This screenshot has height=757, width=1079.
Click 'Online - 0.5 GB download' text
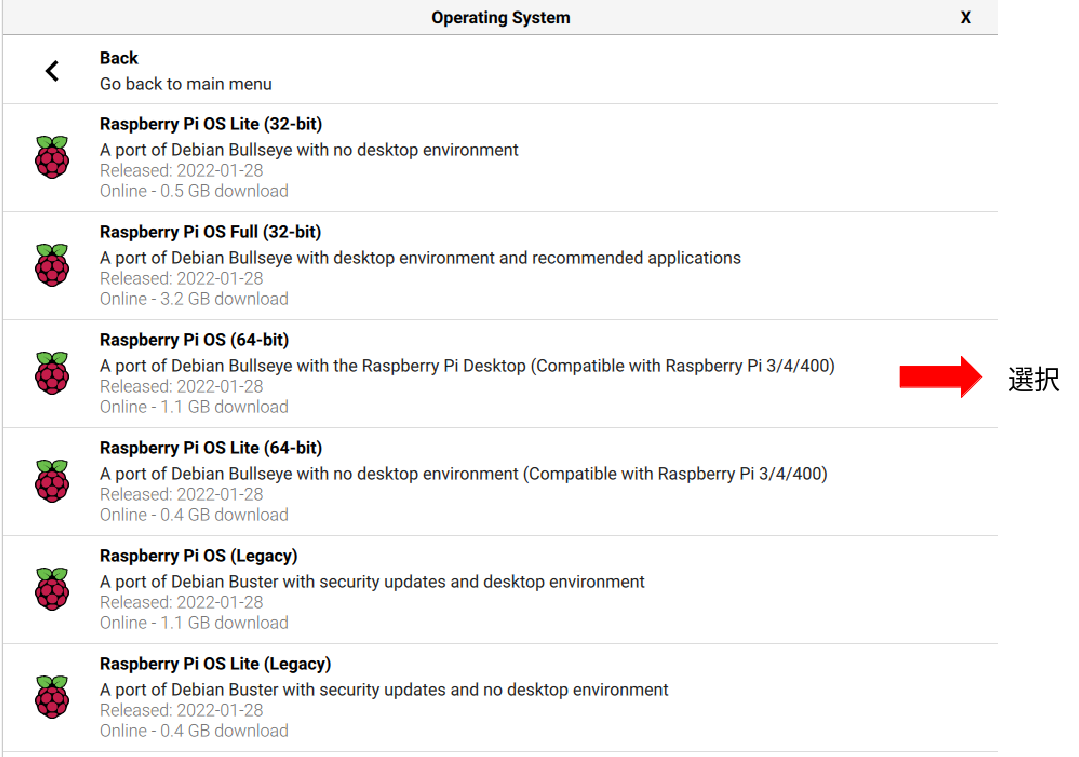(194, 191)
